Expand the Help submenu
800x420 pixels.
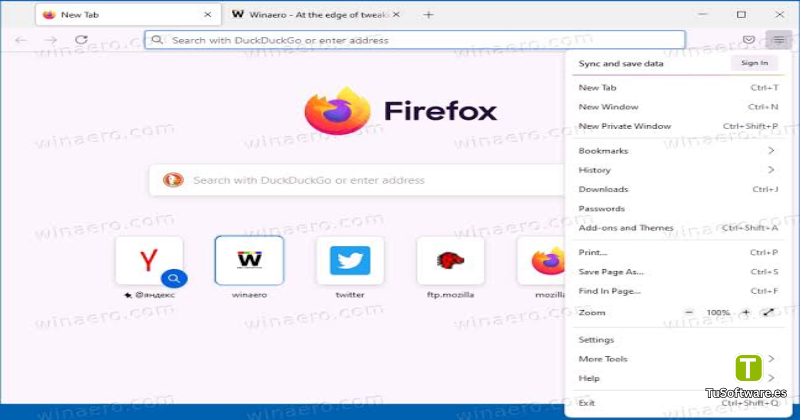(677, 378)
